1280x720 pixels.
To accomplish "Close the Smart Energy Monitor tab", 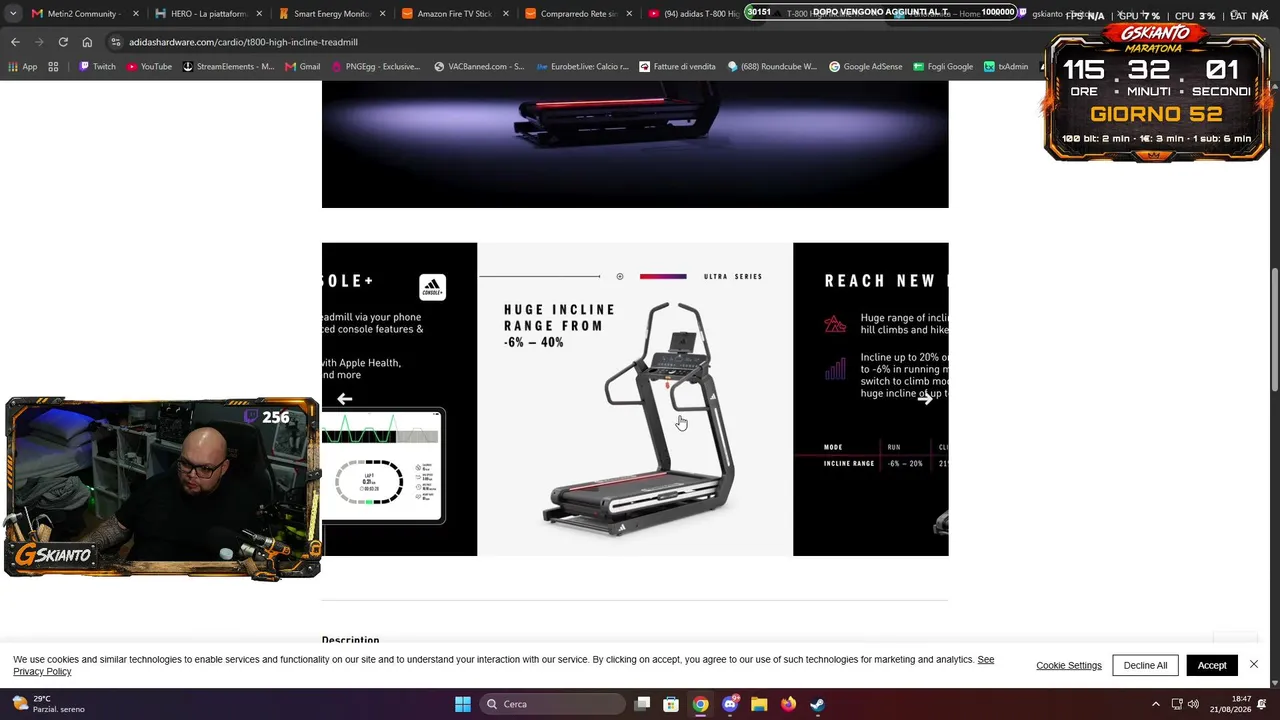I will [383, 14].
